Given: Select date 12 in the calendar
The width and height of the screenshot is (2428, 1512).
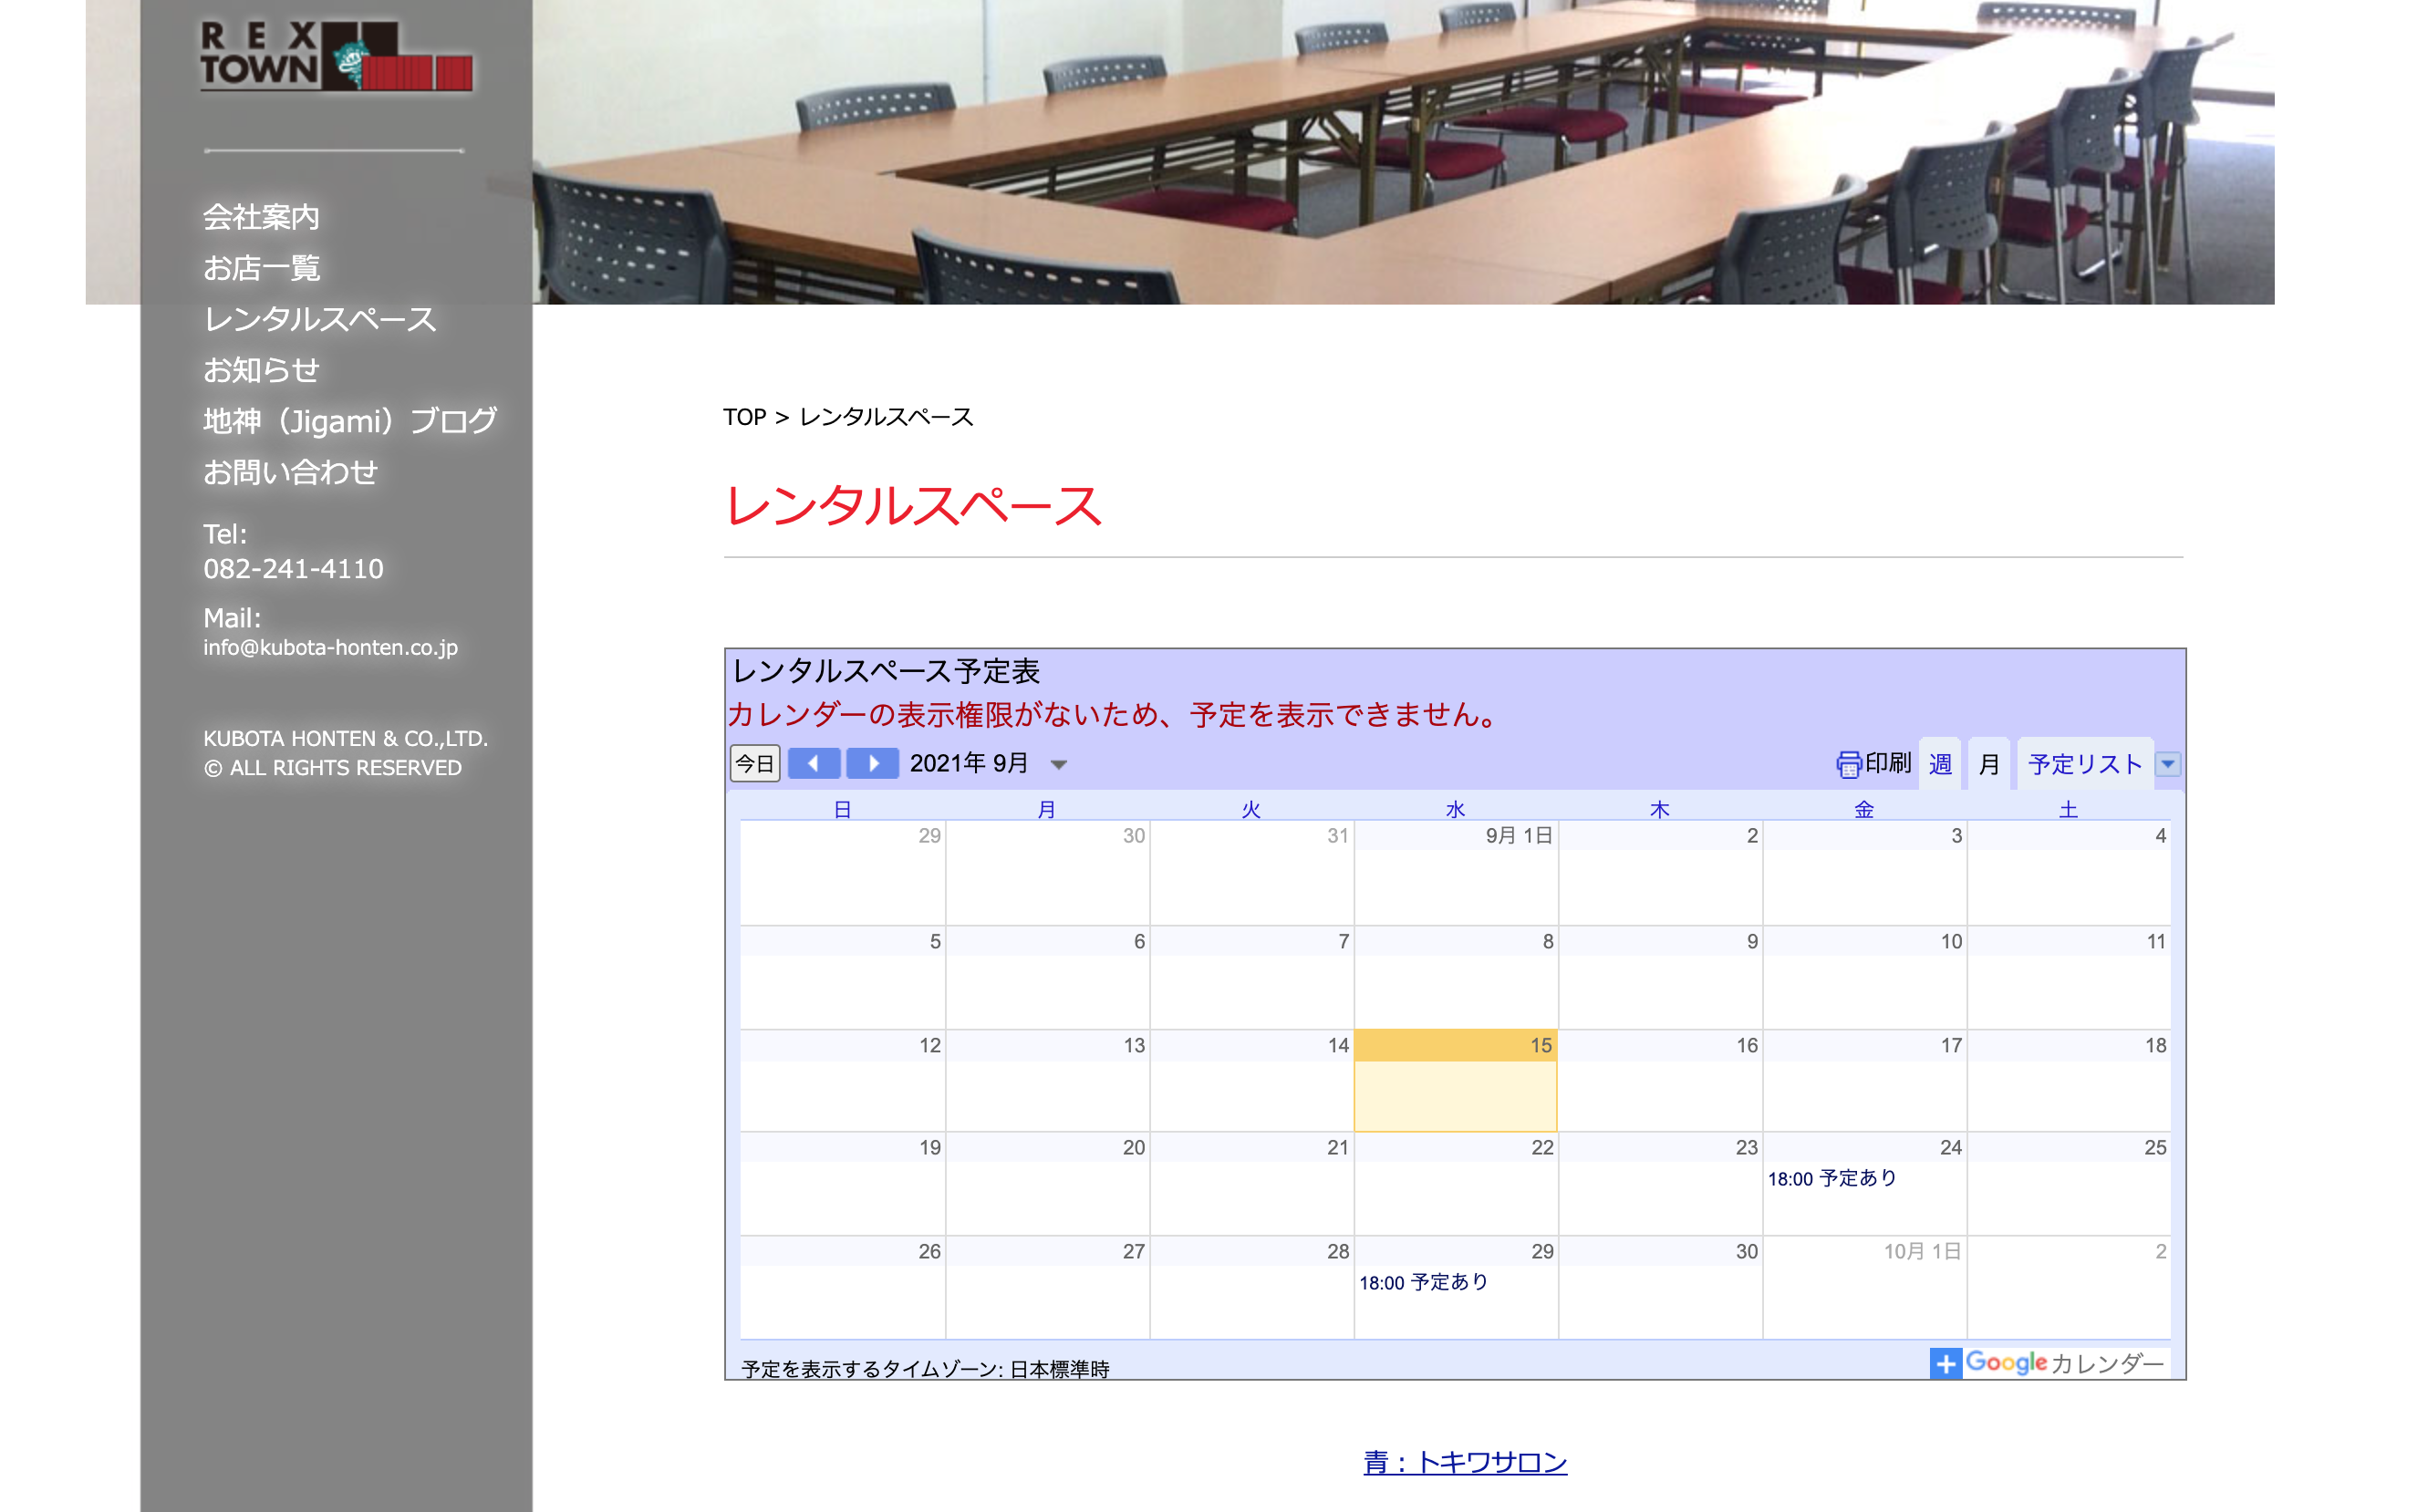Looking at the screenshot, I should (930, 1045).
